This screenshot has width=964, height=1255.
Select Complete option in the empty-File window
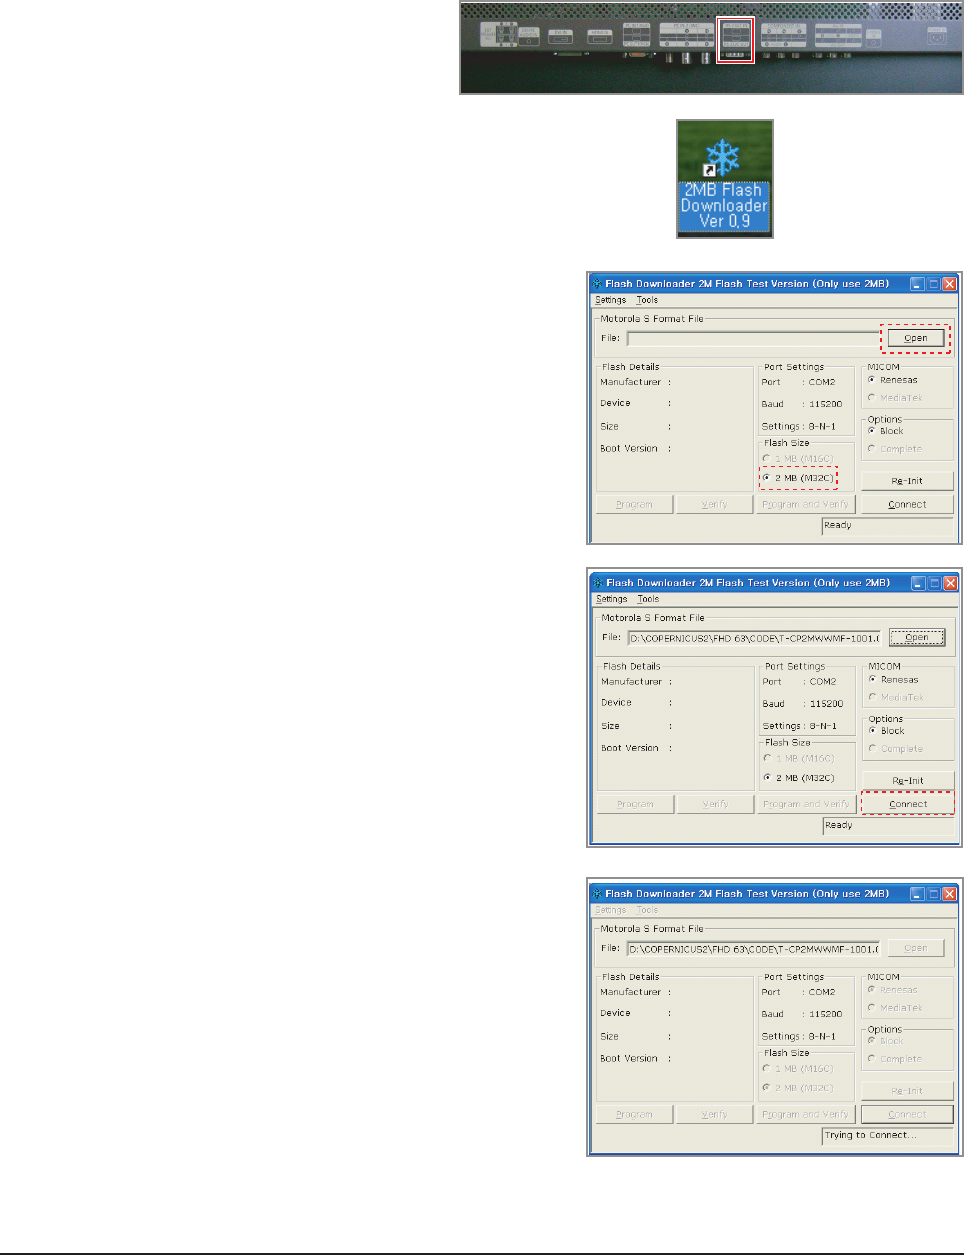[x=895, y=449]
